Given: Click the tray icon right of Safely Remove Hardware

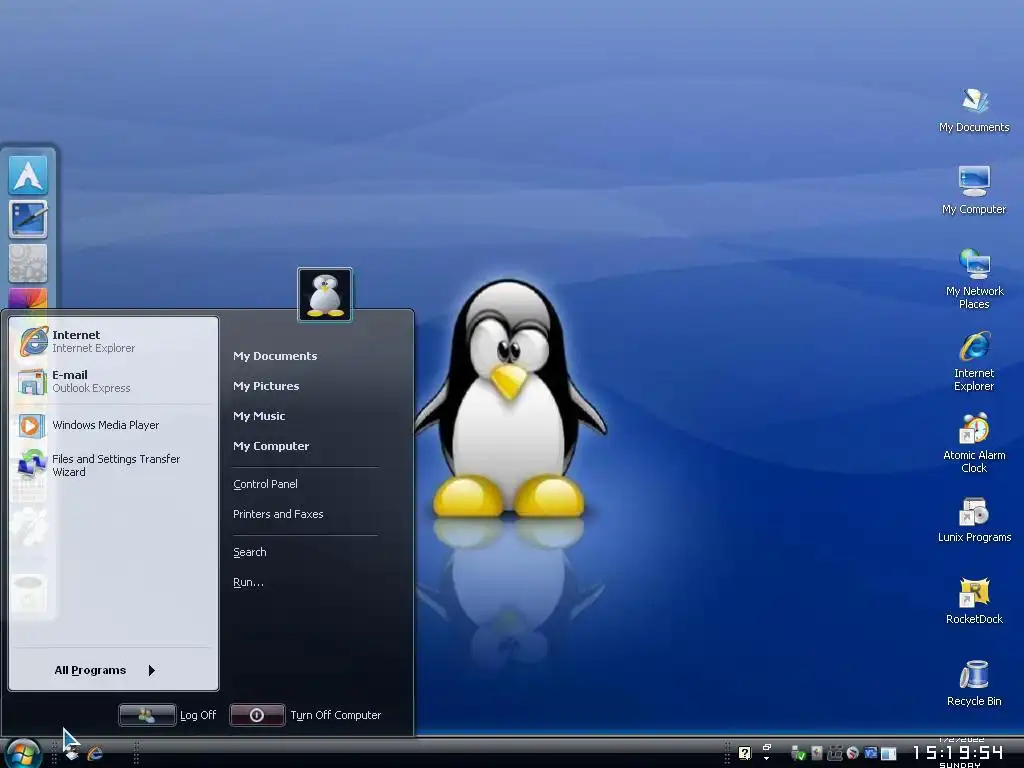Looking at the screenshot, I should pyautogui.click(x=816, y=753).
